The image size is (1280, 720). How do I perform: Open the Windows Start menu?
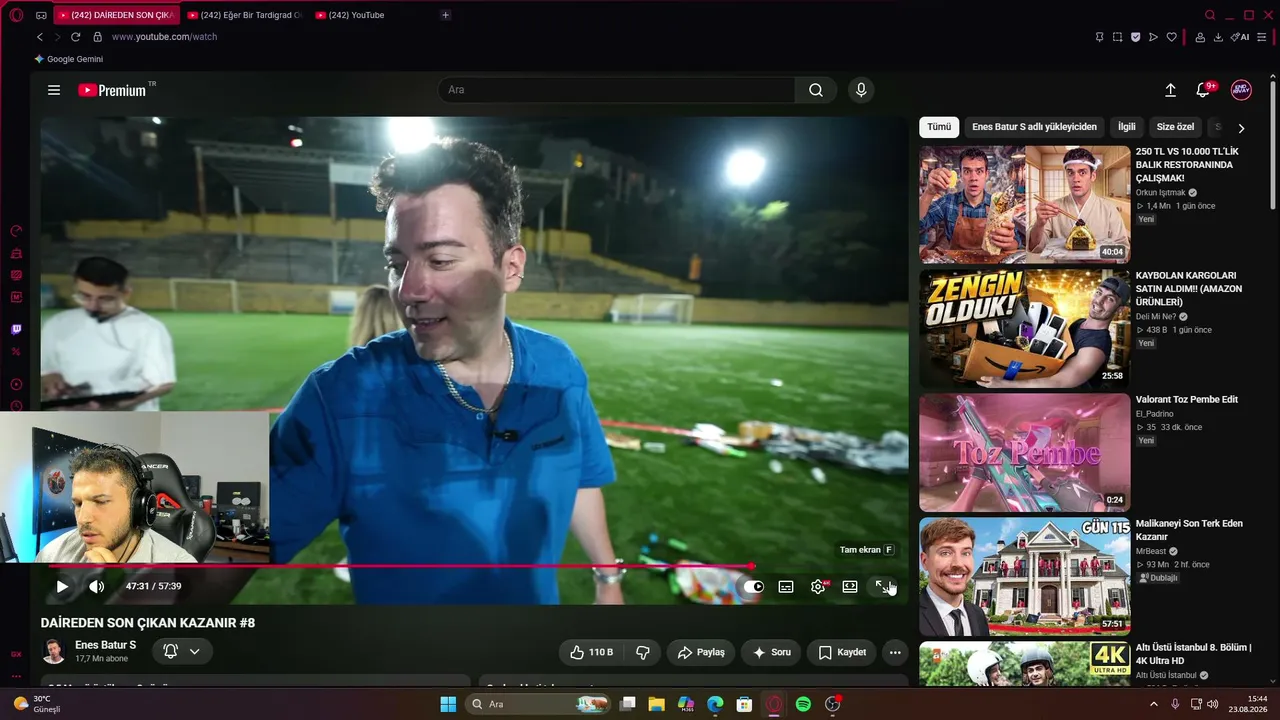click(x=448, y=704)
